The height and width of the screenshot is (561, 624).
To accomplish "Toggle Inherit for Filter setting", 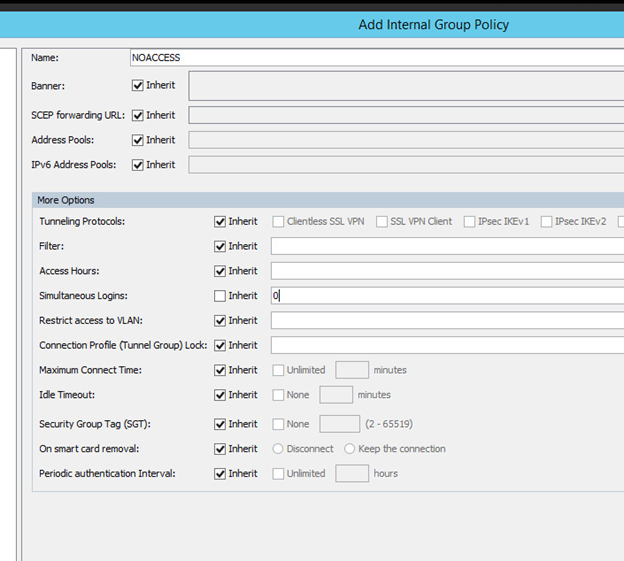I will click(220, 246).
